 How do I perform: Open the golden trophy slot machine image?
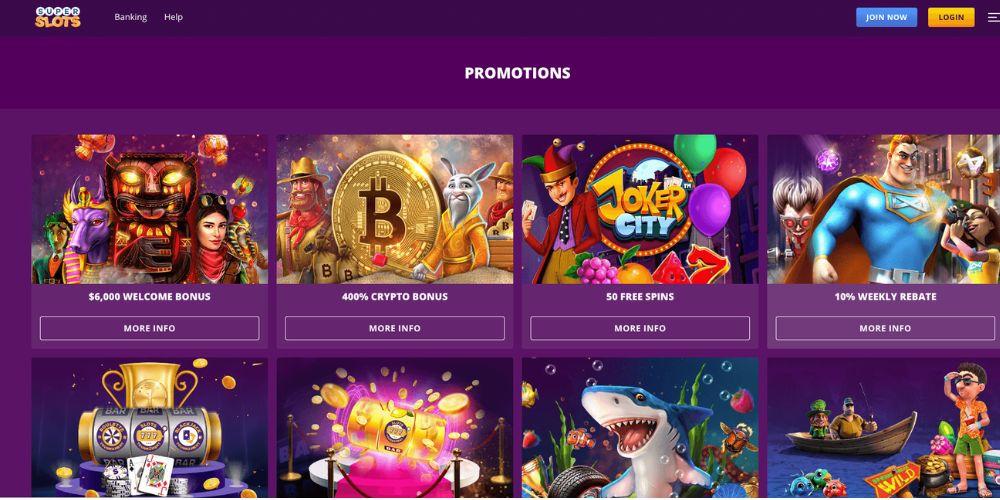[x=150, y=427]
